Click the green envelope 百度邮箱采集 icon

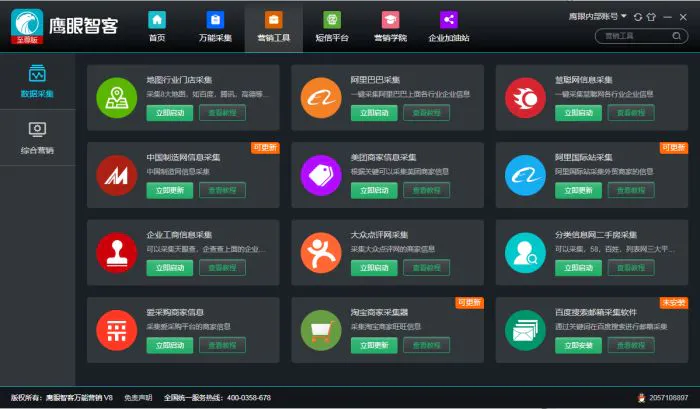pyautogui.click(x=525, y=330)
